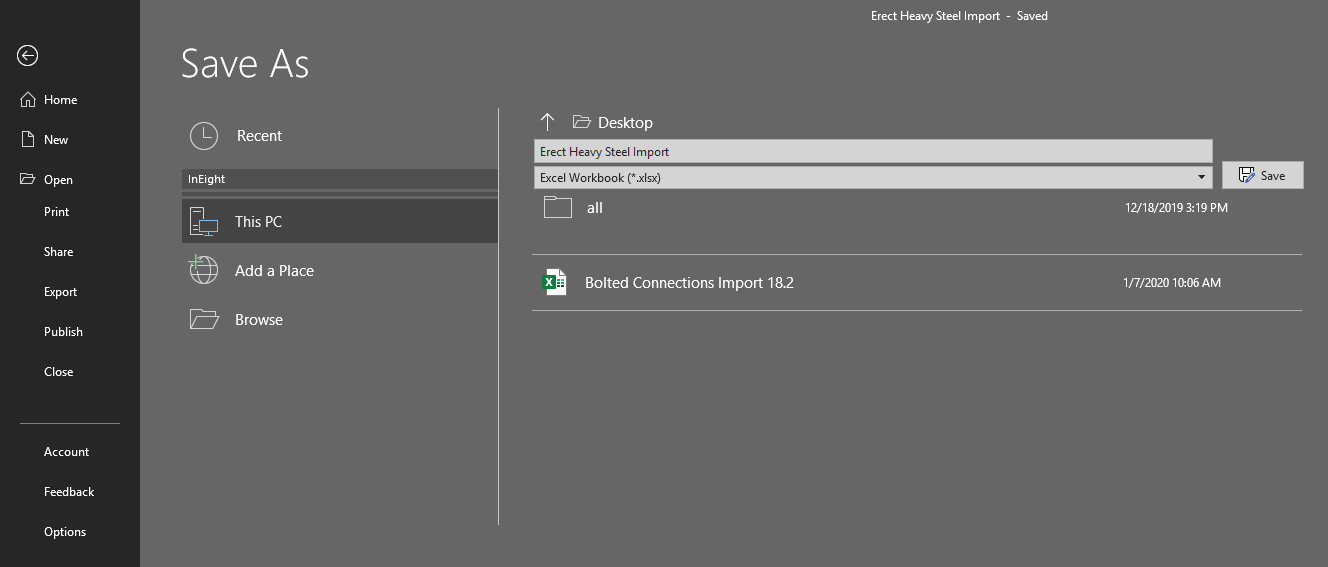Open the Share menu item
The height and width of the screenshot is (567, 1328).
click(x=58, y=252)
